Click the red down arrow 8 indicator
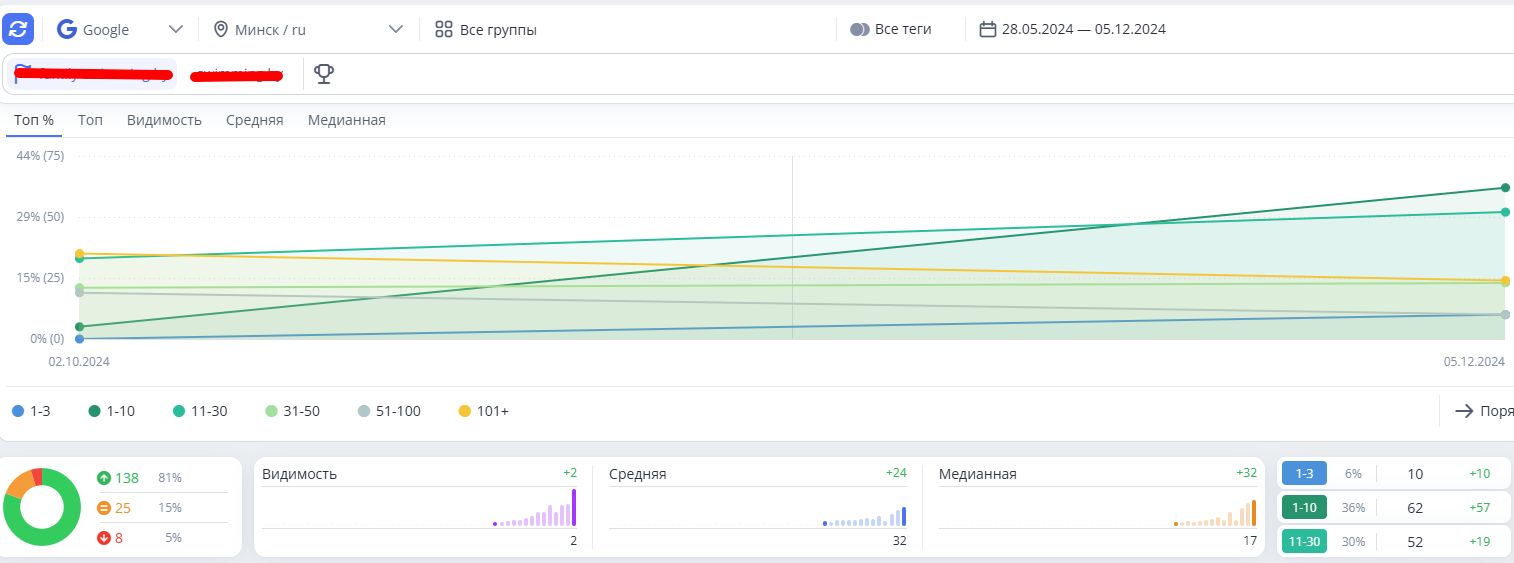Viewport: 1514px width, 563px height. coord(103,538)
